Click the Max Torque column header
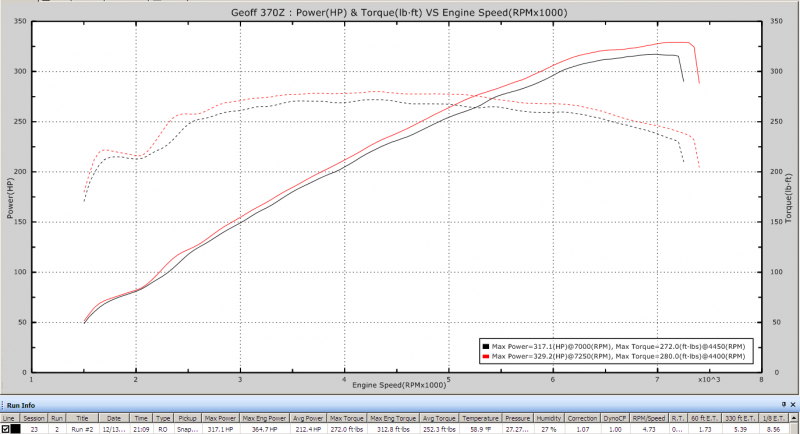Viewport: 800px width, 434px height. [347, 418]
